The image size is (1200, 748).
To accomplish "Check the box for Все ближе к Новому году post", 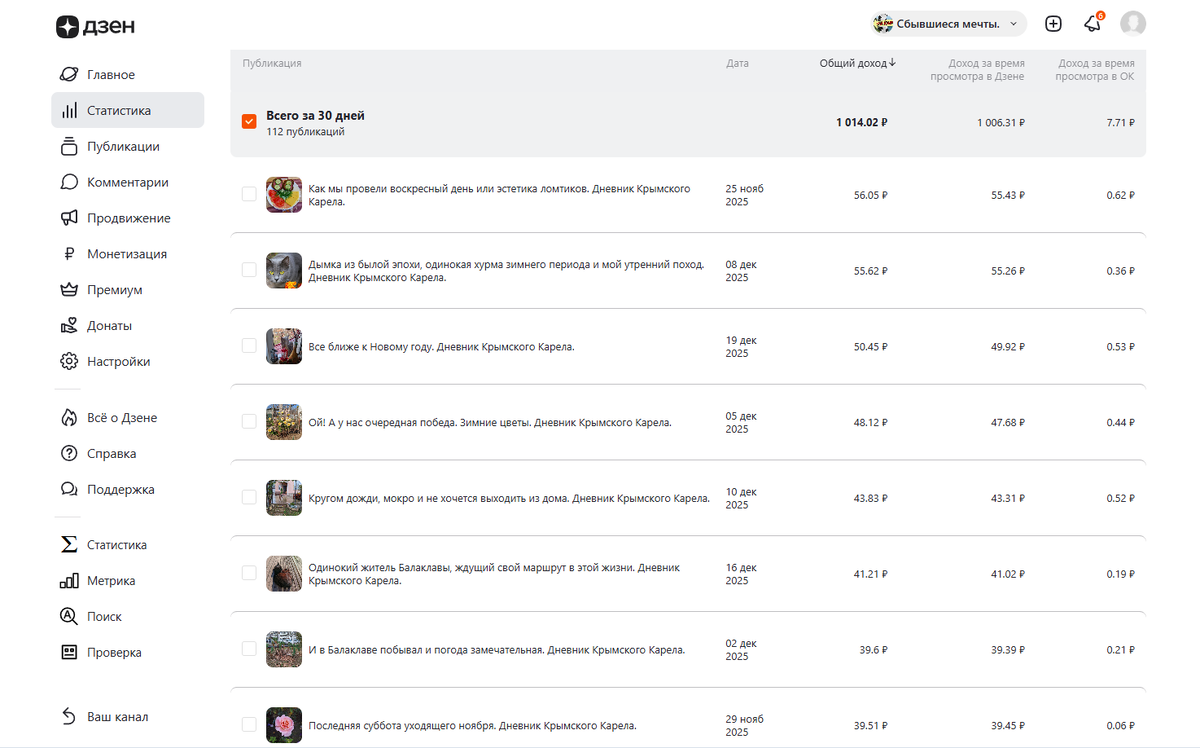I will coord(249,346).
